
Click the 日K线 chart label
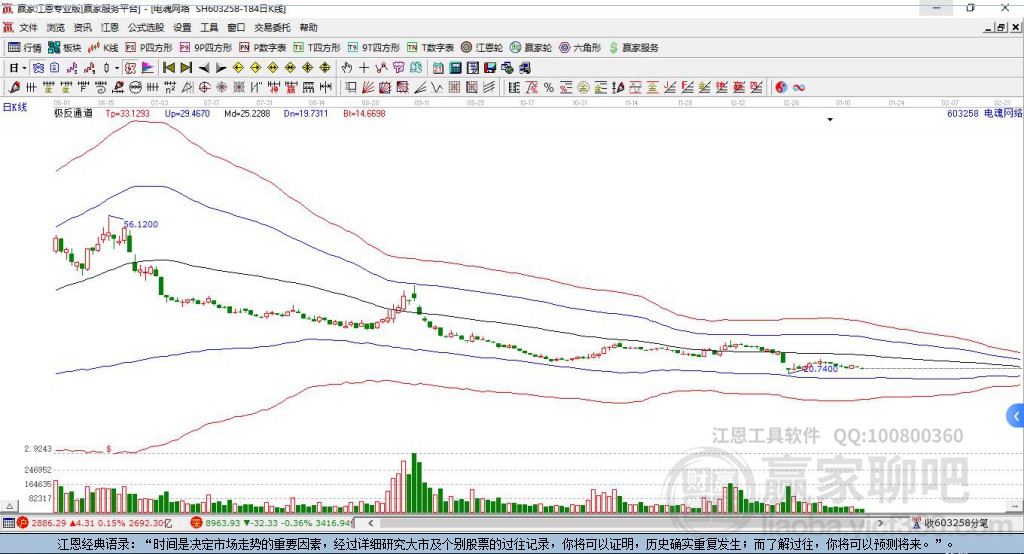coord(15,107)
